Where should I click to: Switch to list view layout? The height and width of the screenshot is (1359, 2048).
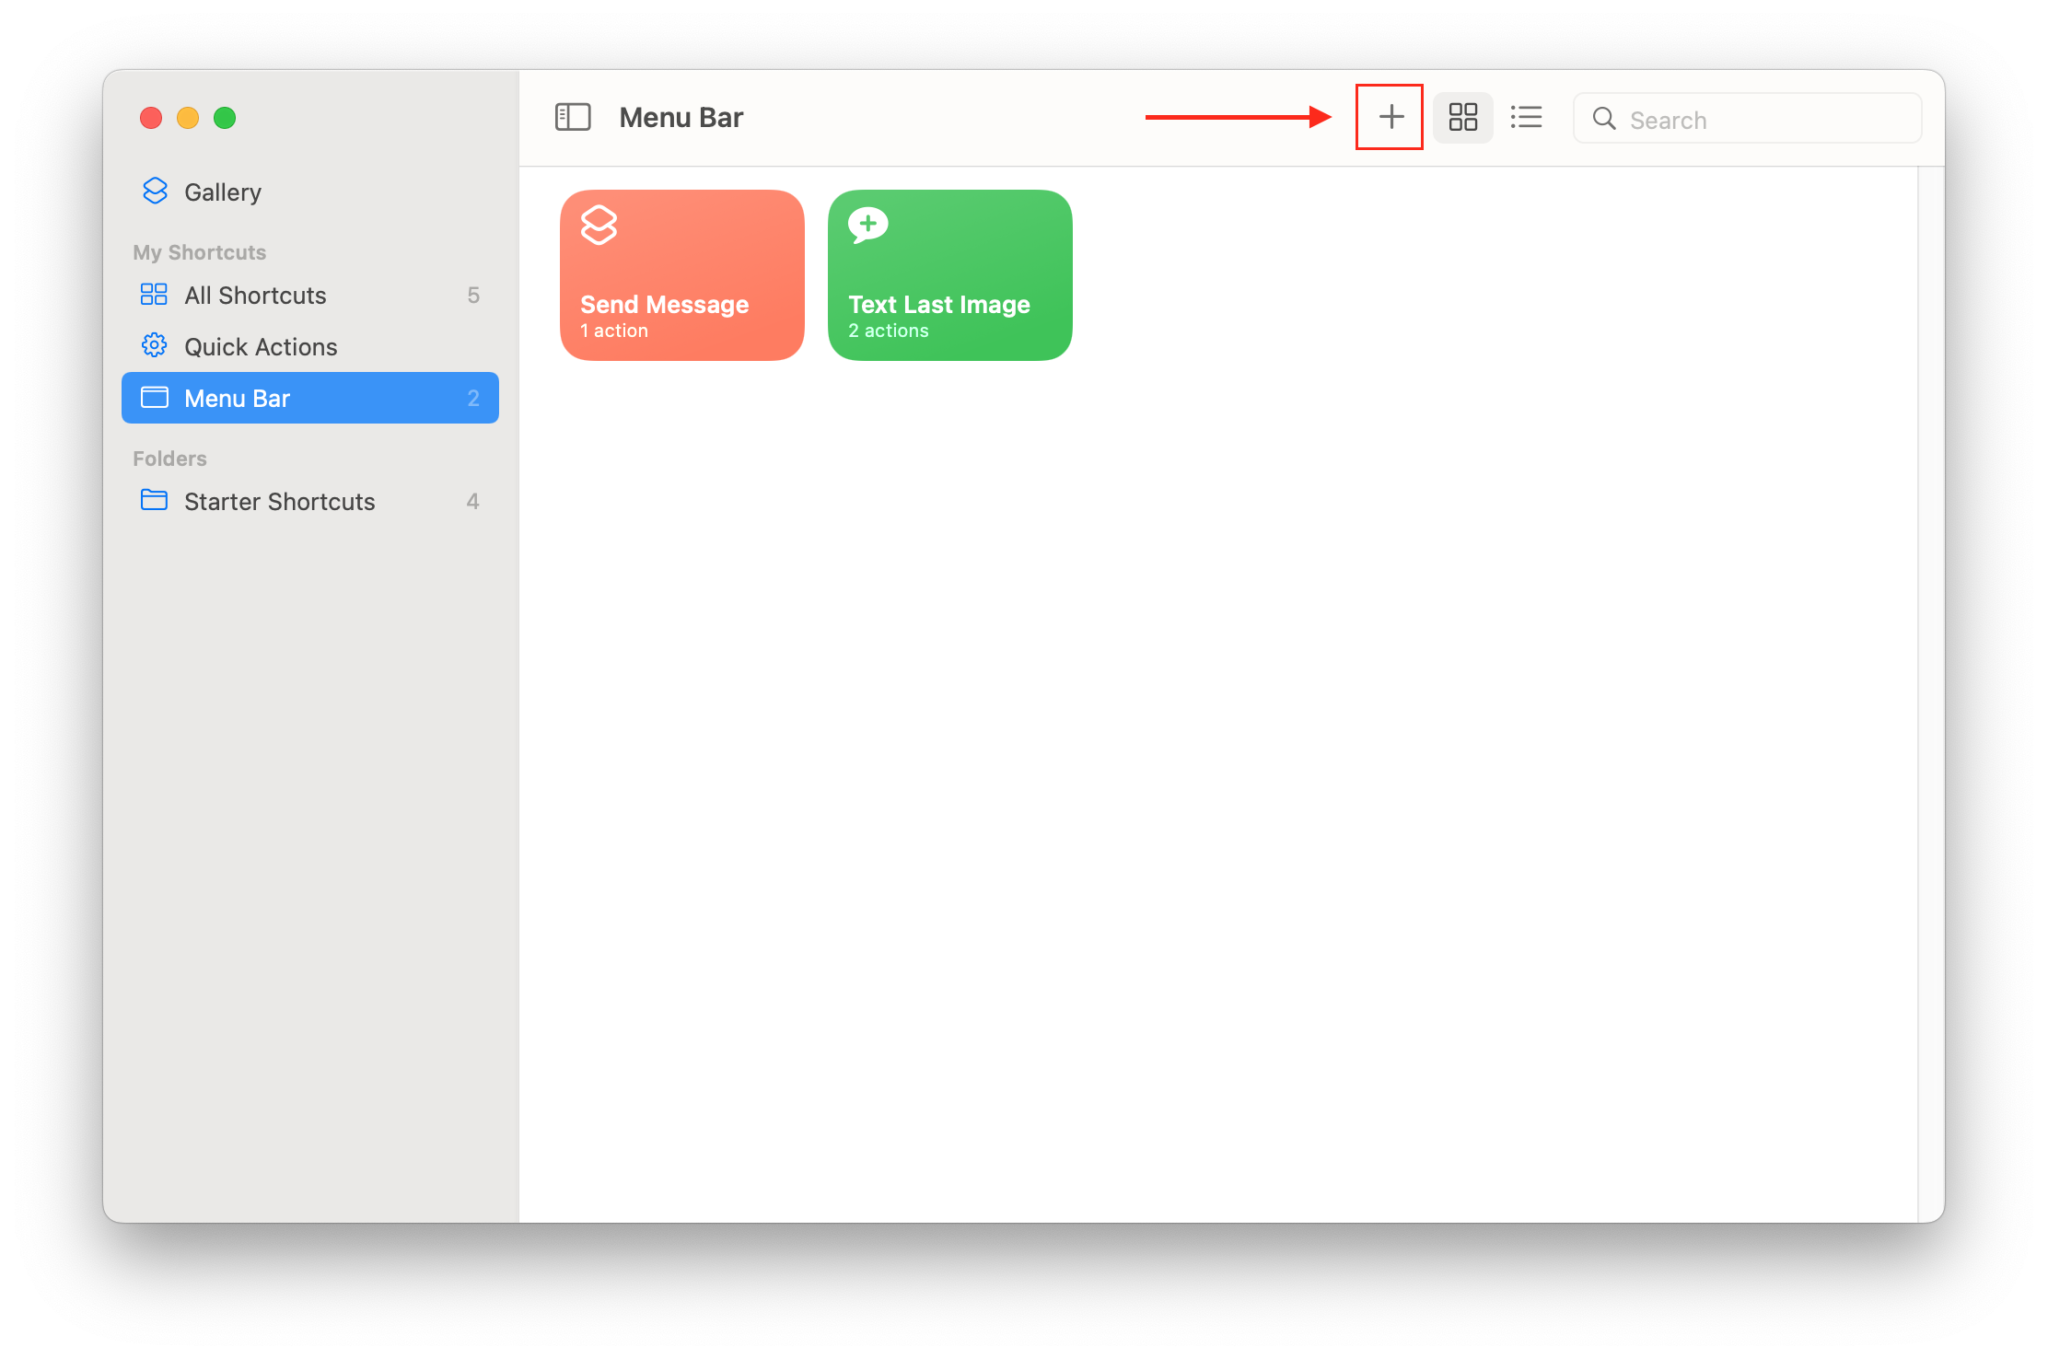tap(1526, 117)
